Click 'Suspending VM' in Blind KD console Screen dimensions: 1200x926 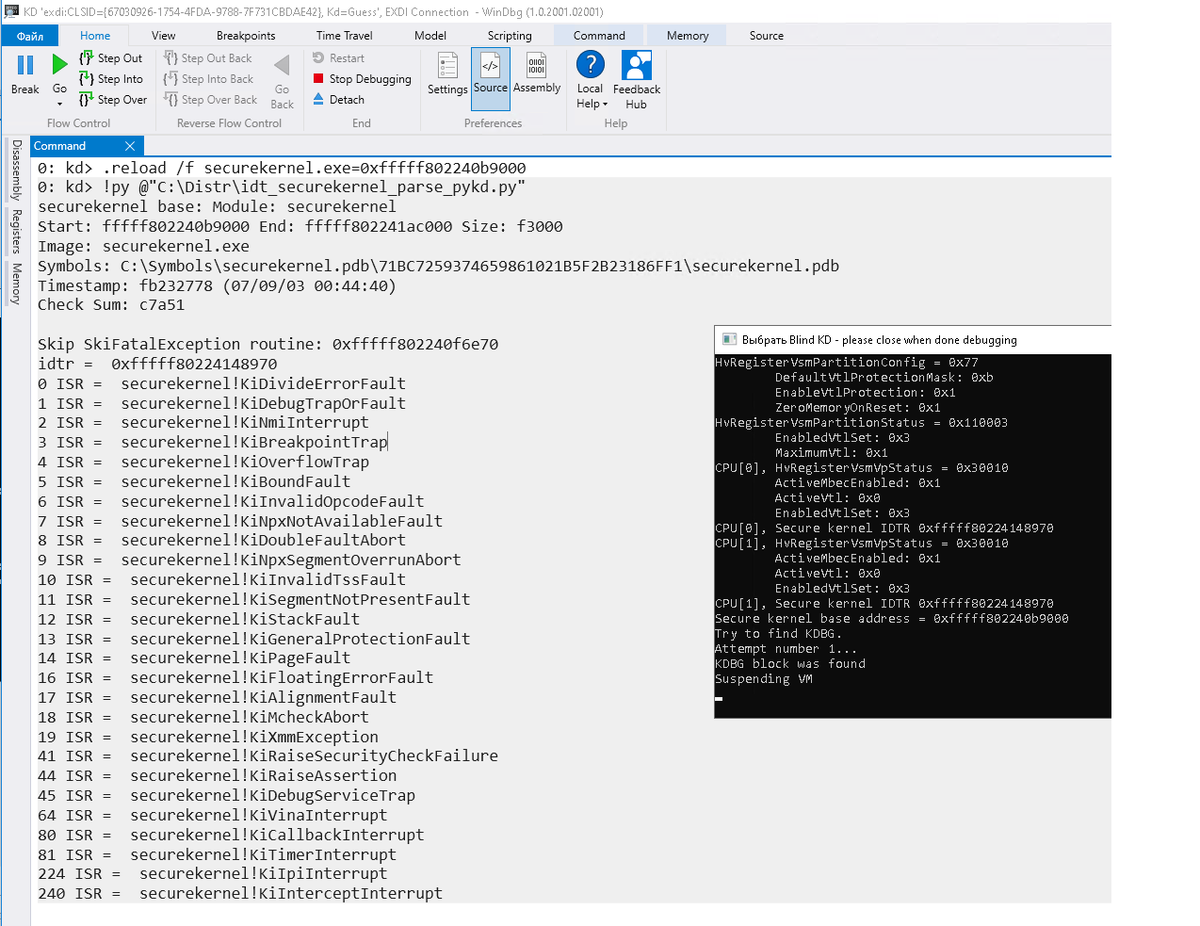[x=763, y=679]
